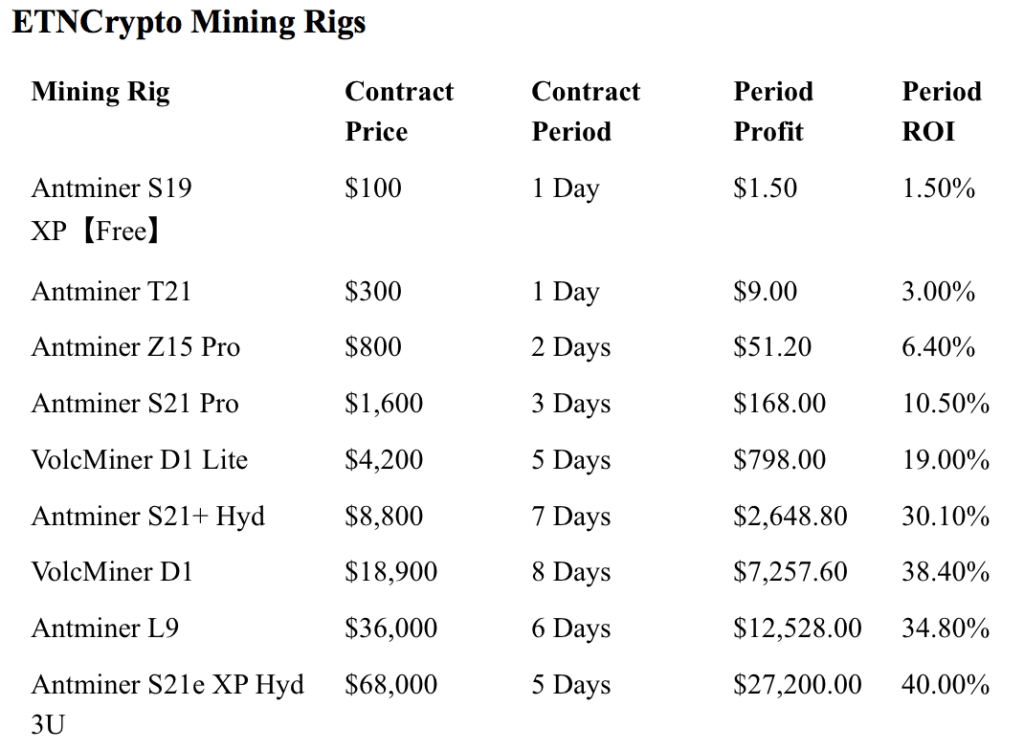Select the VolcMiner D1 Lite rig name
Image resolution: width=1024 pixels, height=750 pixels.
[x=139, y=460]
